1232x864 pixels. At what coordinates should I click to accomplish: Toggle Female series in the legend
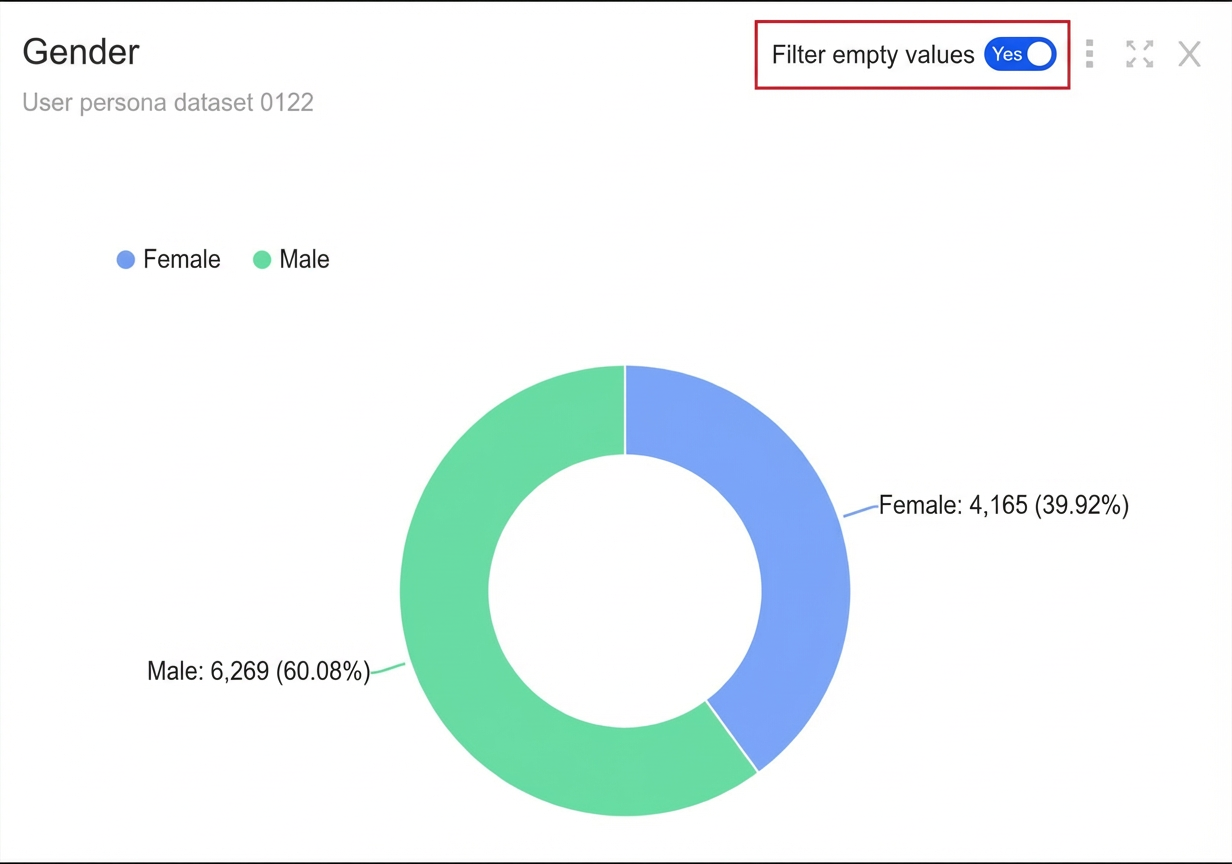168,260
